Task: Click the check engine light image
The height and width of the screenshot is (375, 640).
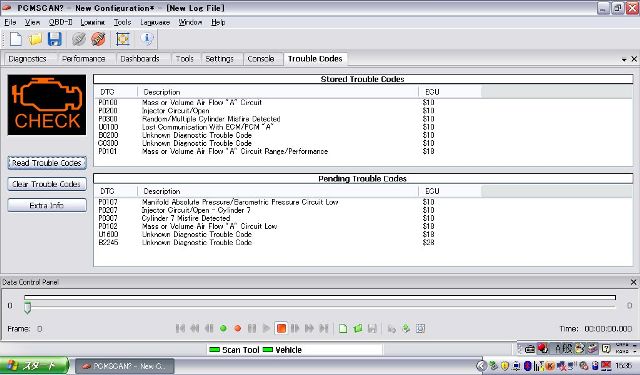Action: pyautogui.click(x=47, y=105)
